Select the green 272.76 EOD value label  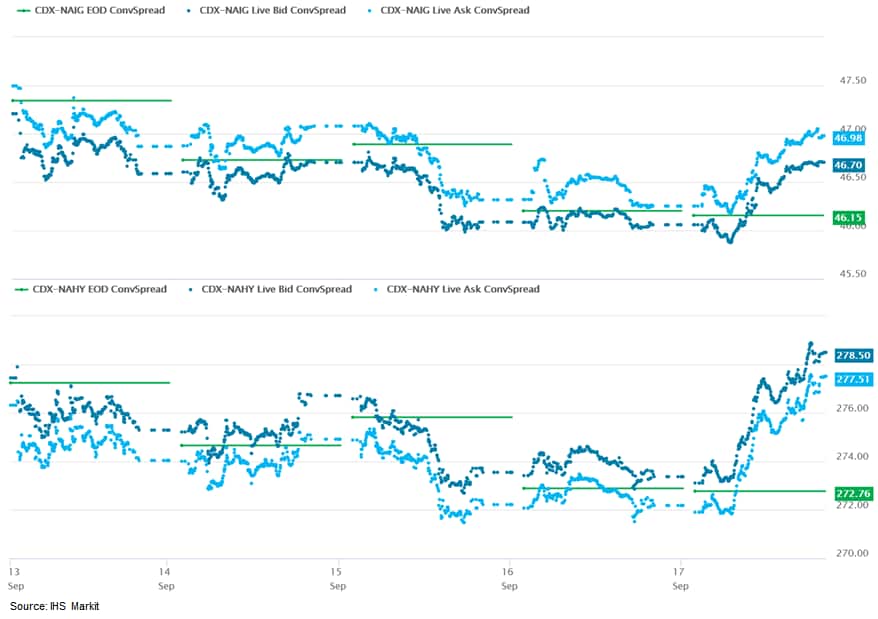[x=854, y=493]
